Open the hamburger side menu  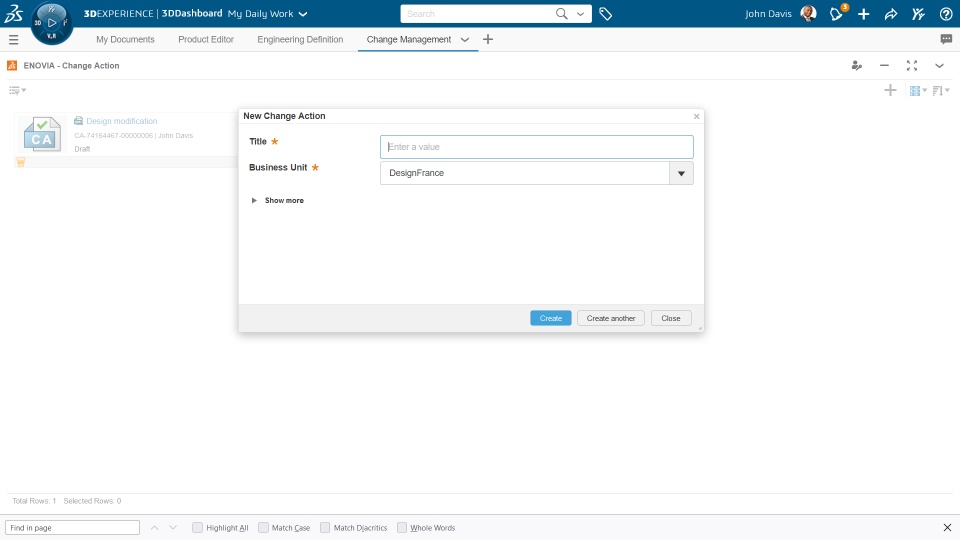click(13, 40)
